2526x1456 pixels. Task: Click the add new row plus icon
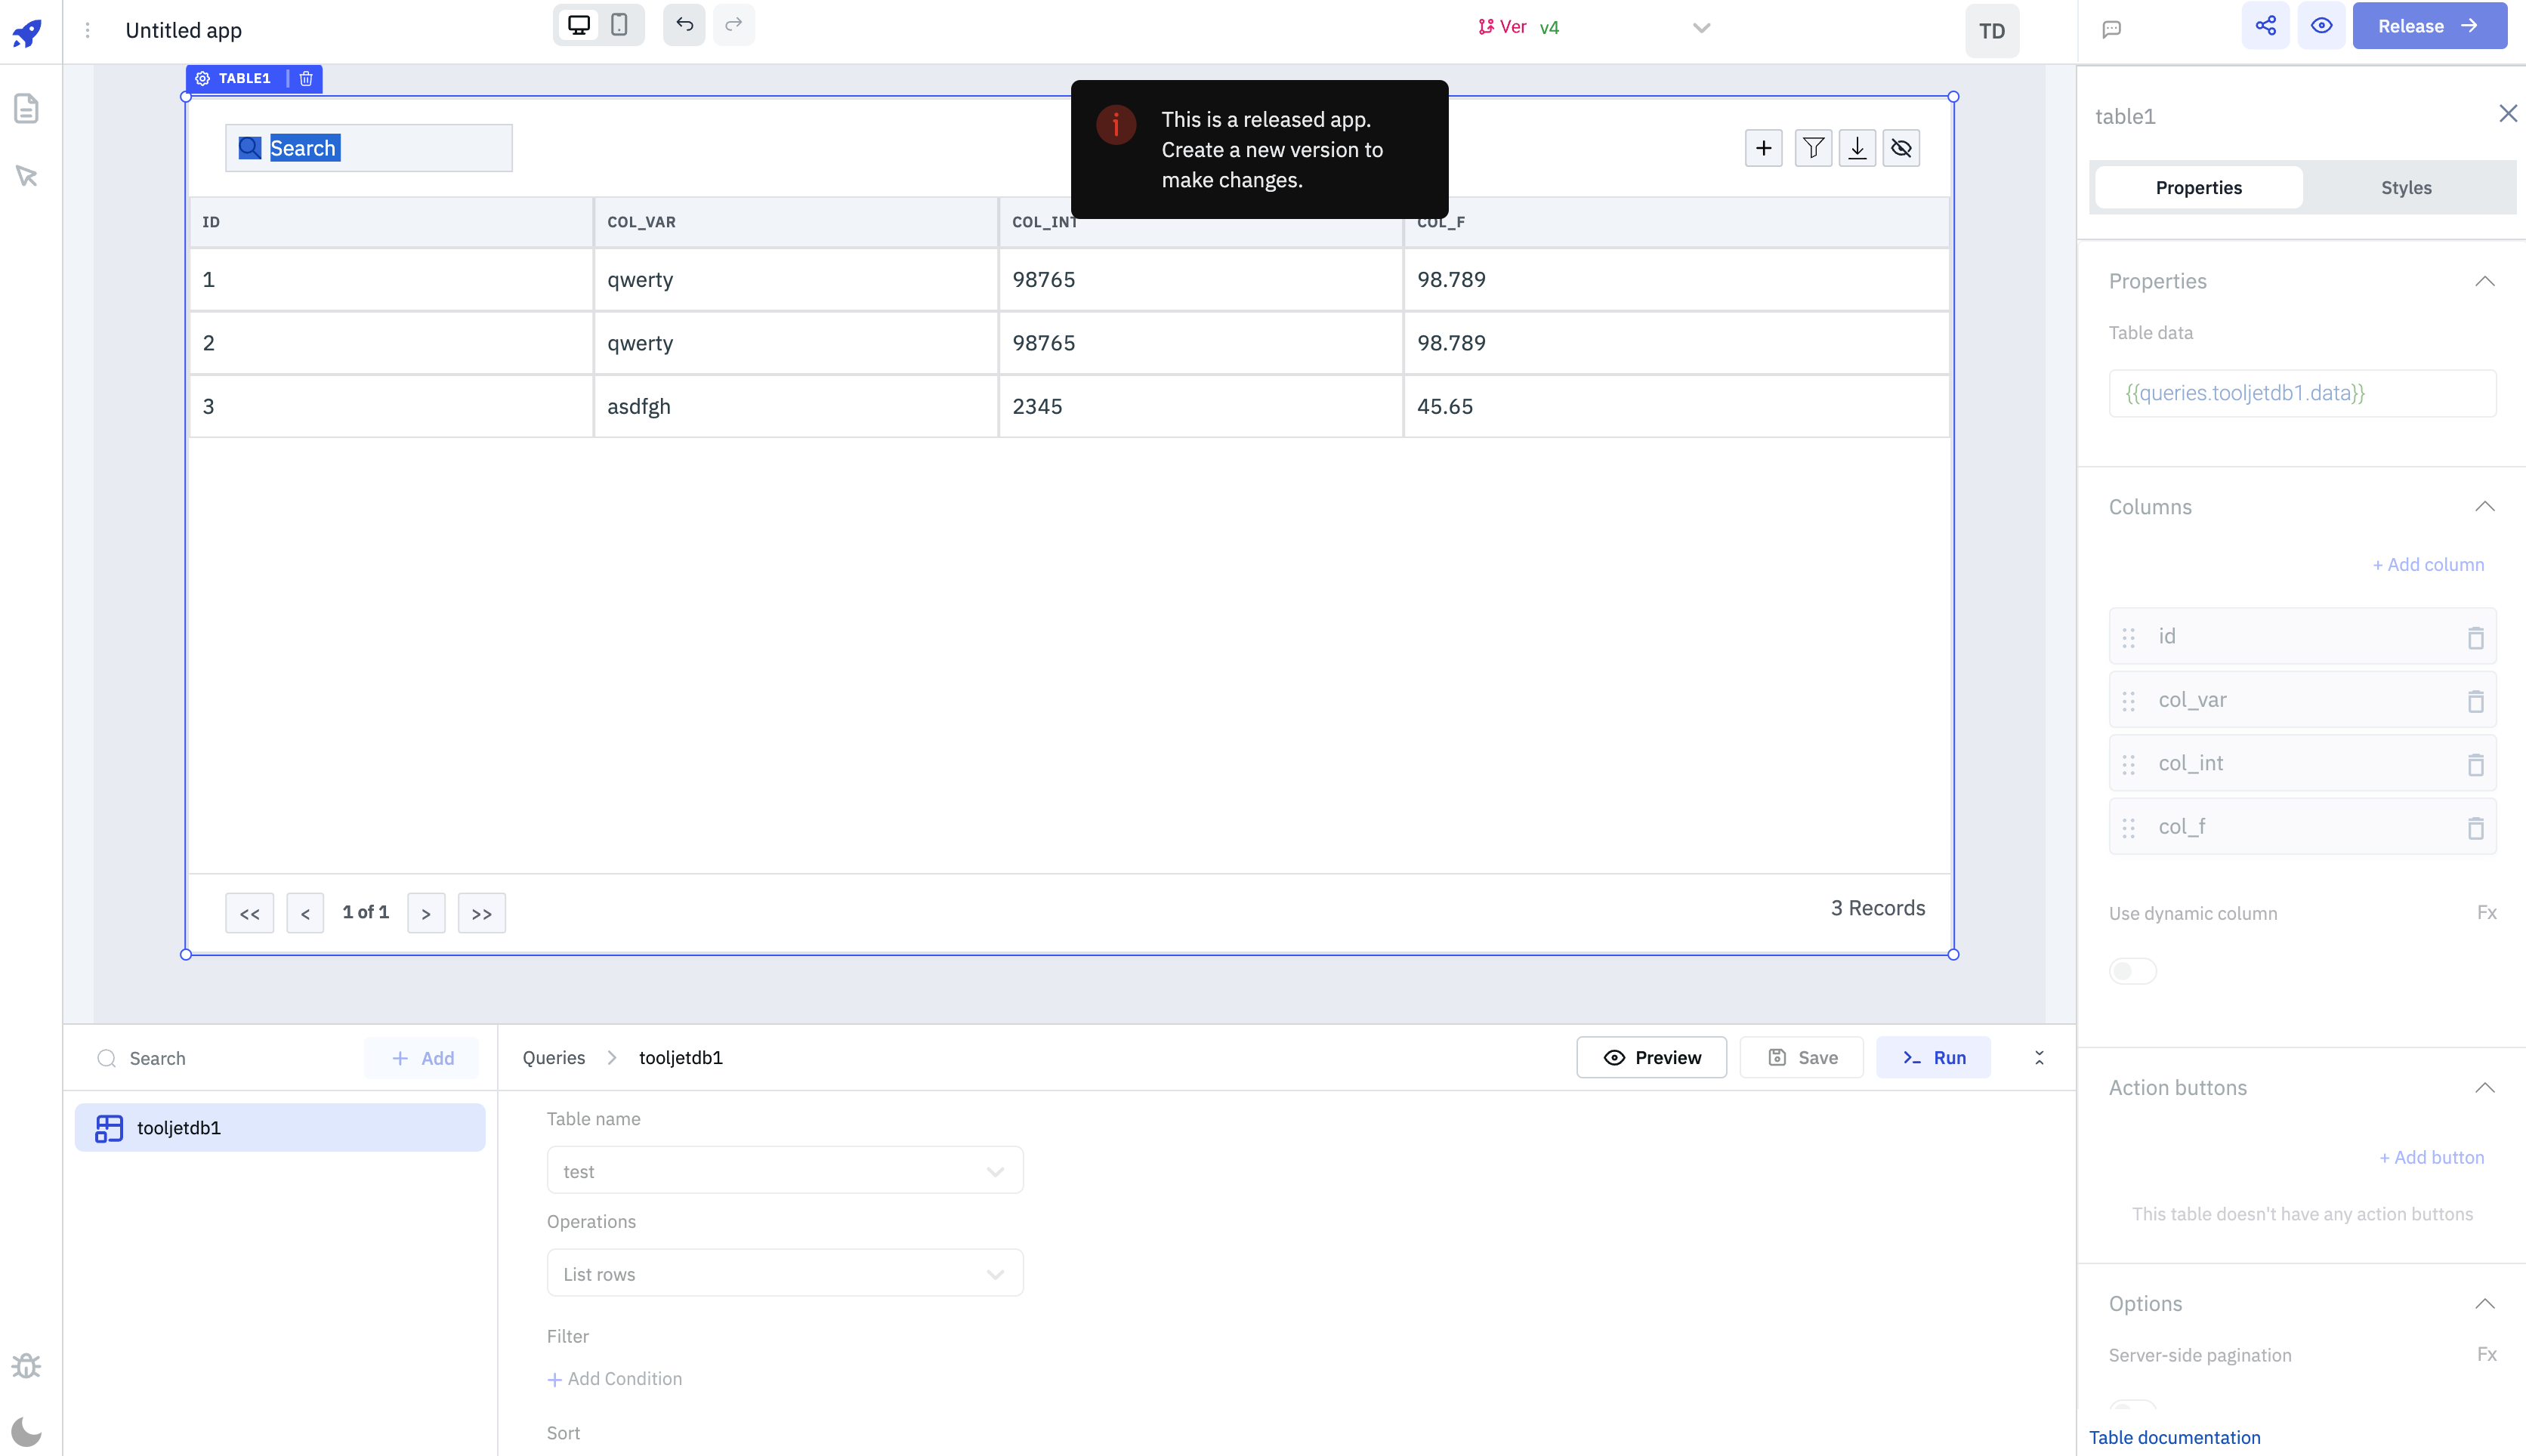pos(1763,149)
